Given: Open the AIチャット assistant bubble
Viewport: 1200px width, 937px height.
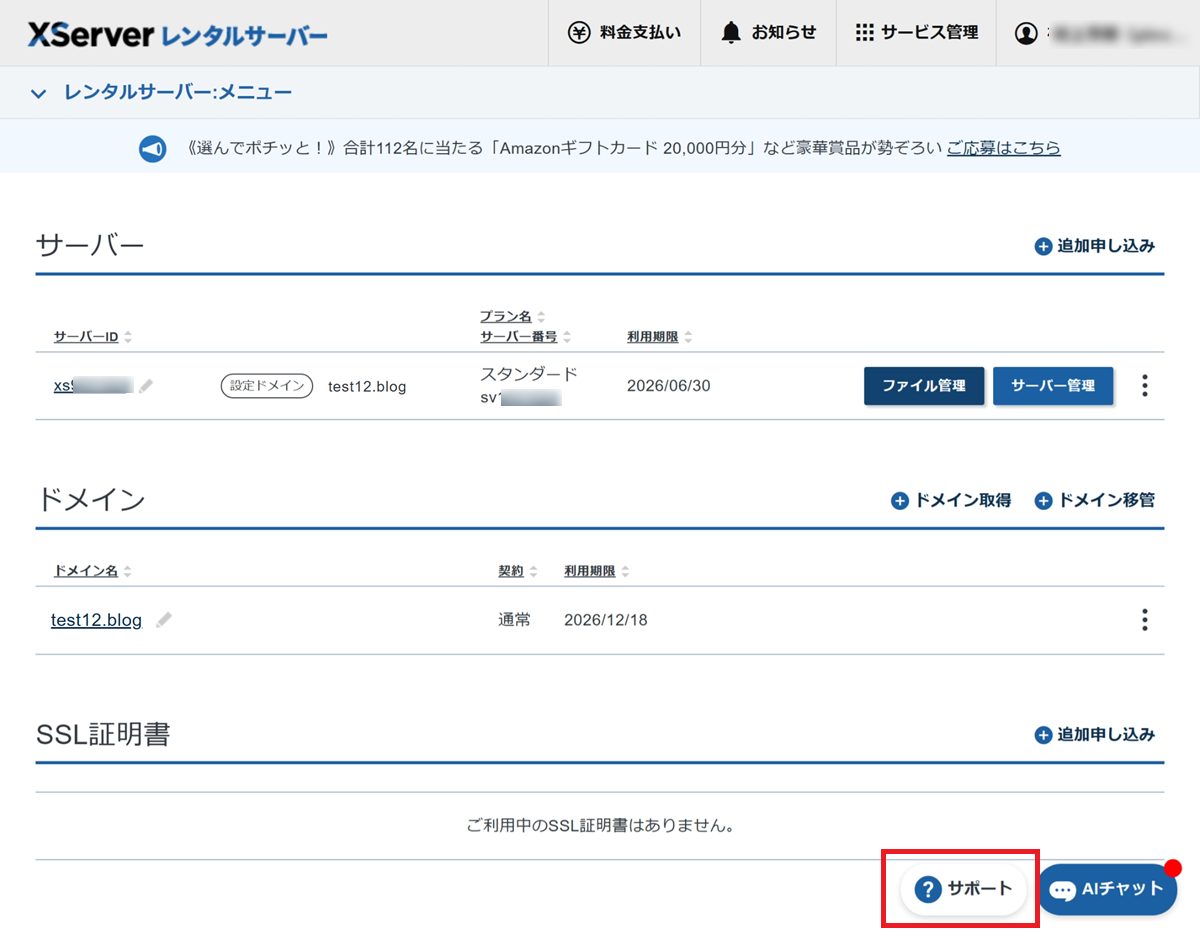Looking at the screenshot, I should (1107, 888).
